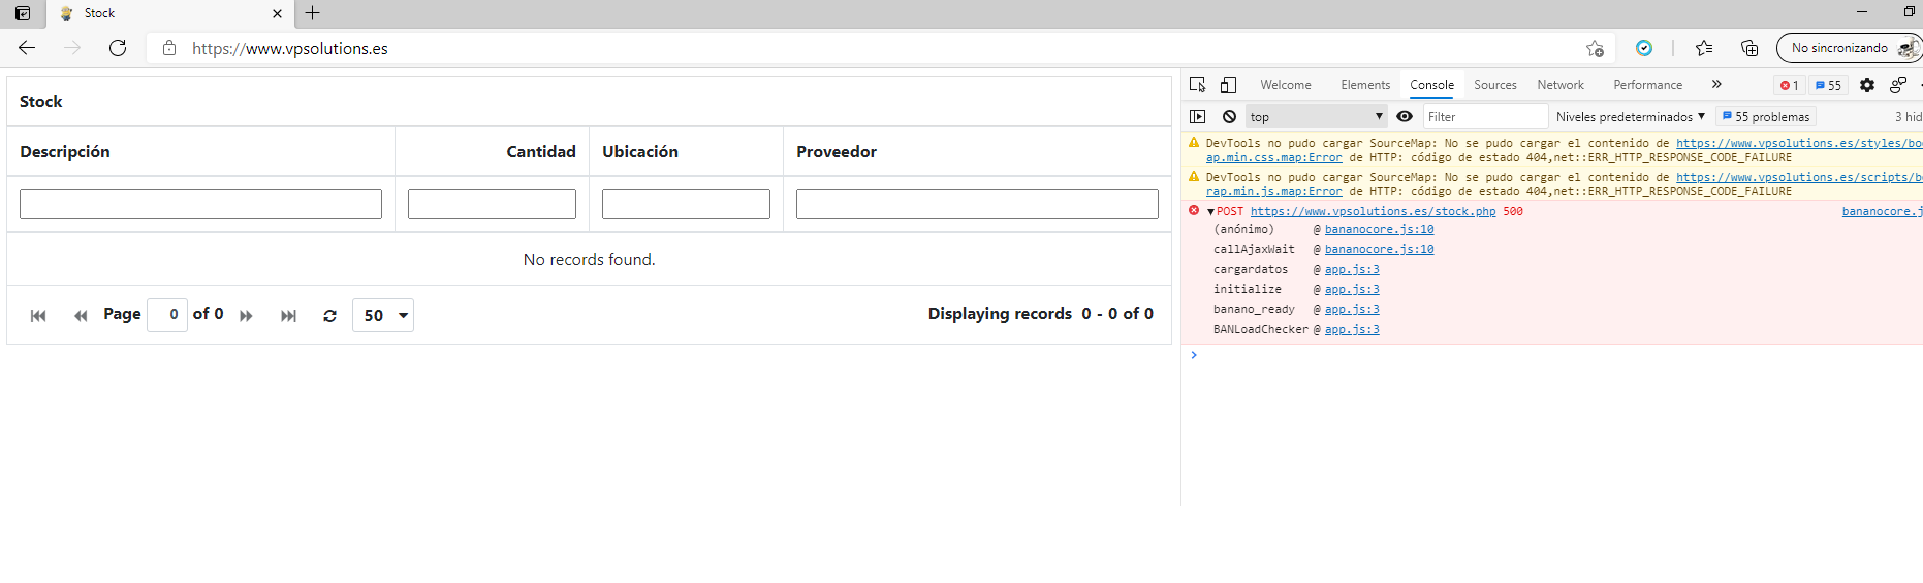1923x583 pixels.
Task: Focus the console Filter field
Action: (x=1484, y=117)
